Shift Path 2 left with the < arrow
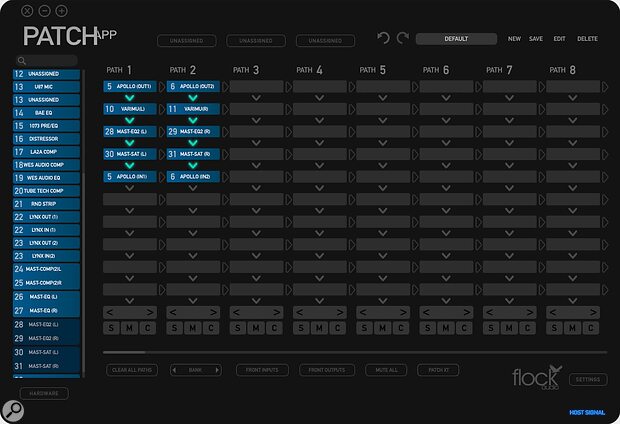Screen dimensions: 620x424 point(173,312)
